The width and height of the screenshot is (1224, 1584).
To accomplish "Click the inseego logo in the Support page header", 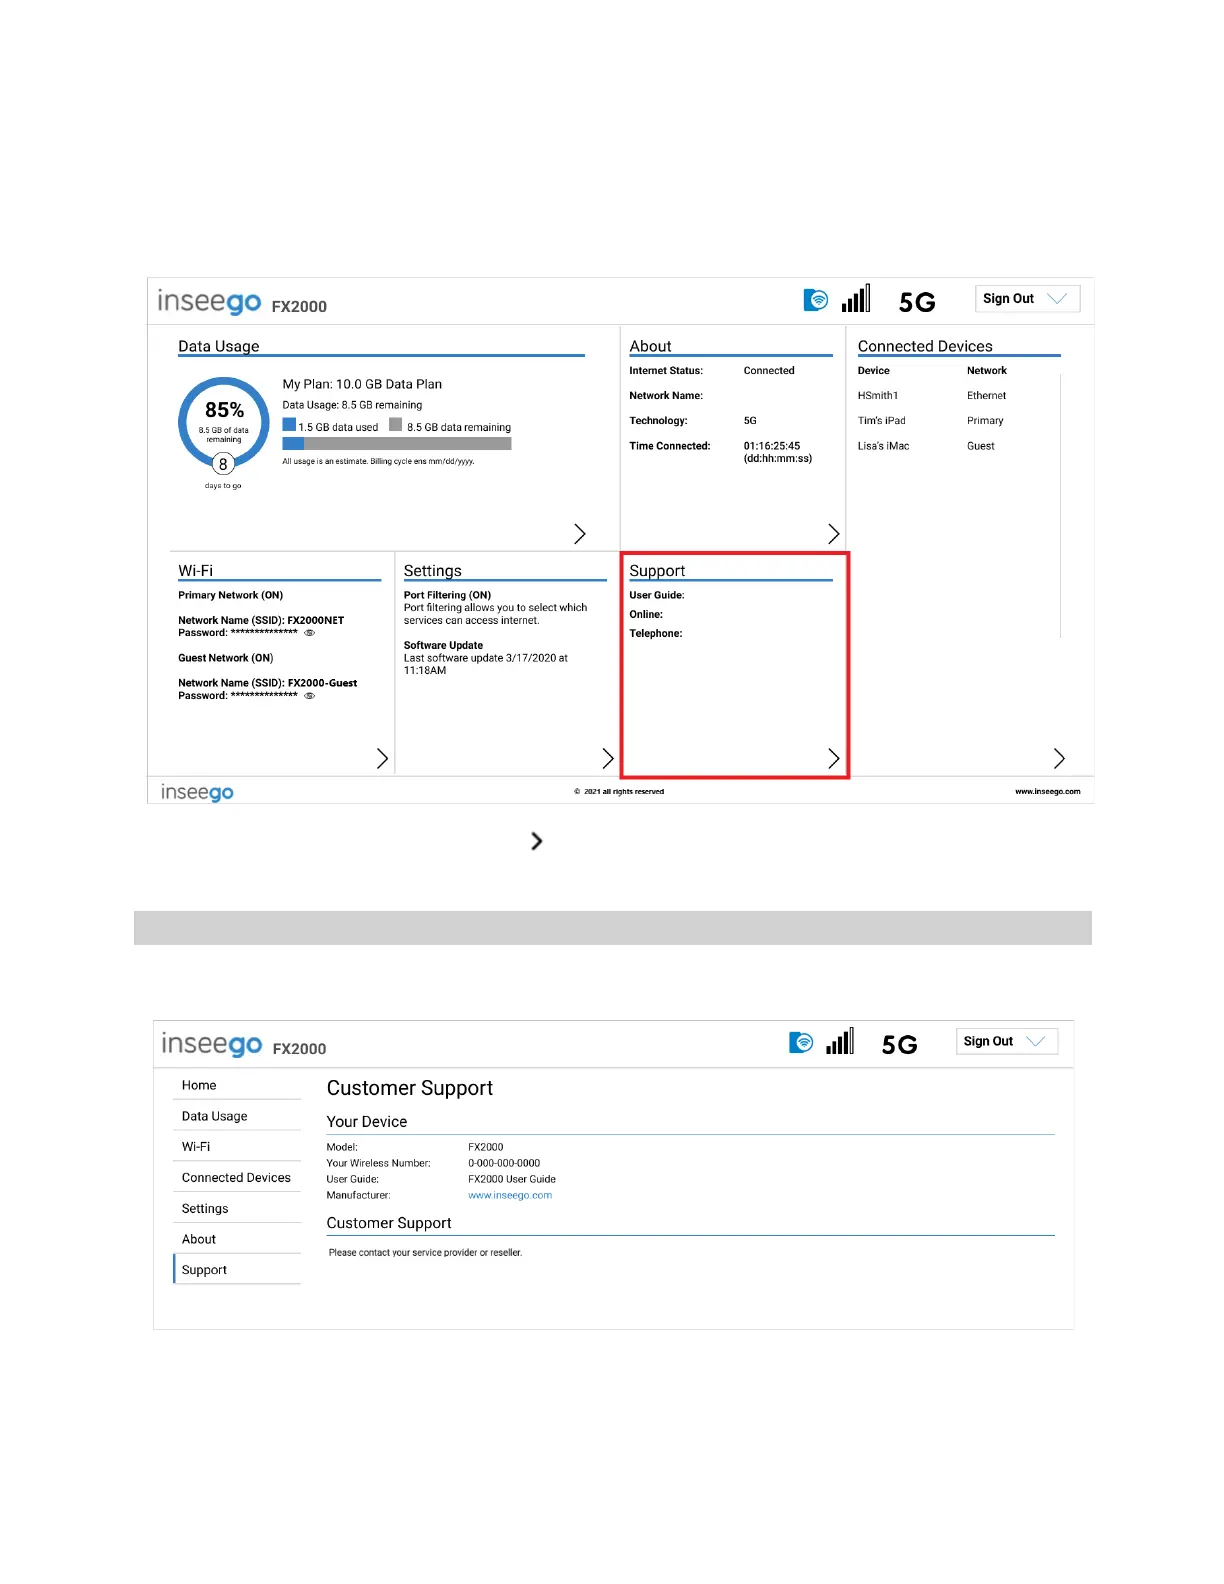I will point(211,1045).
